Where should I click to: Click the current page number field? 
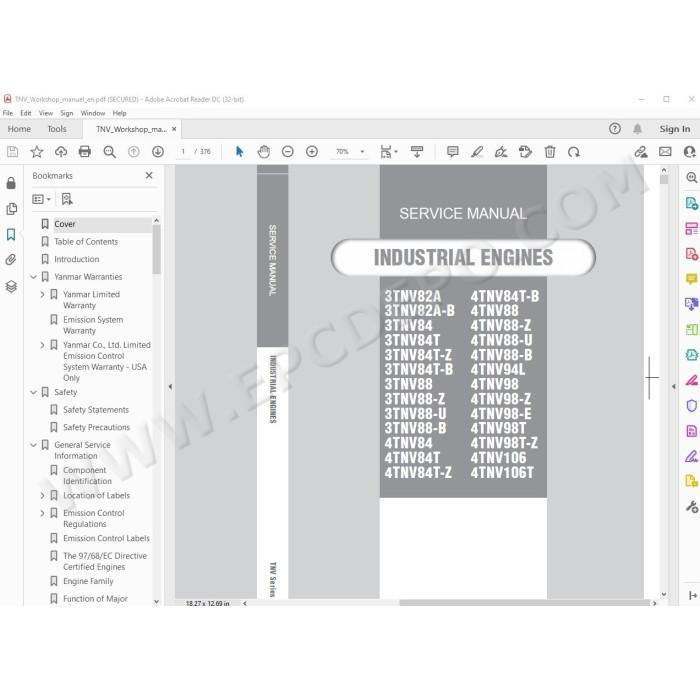pyautogui.click(x=183, y=152)
